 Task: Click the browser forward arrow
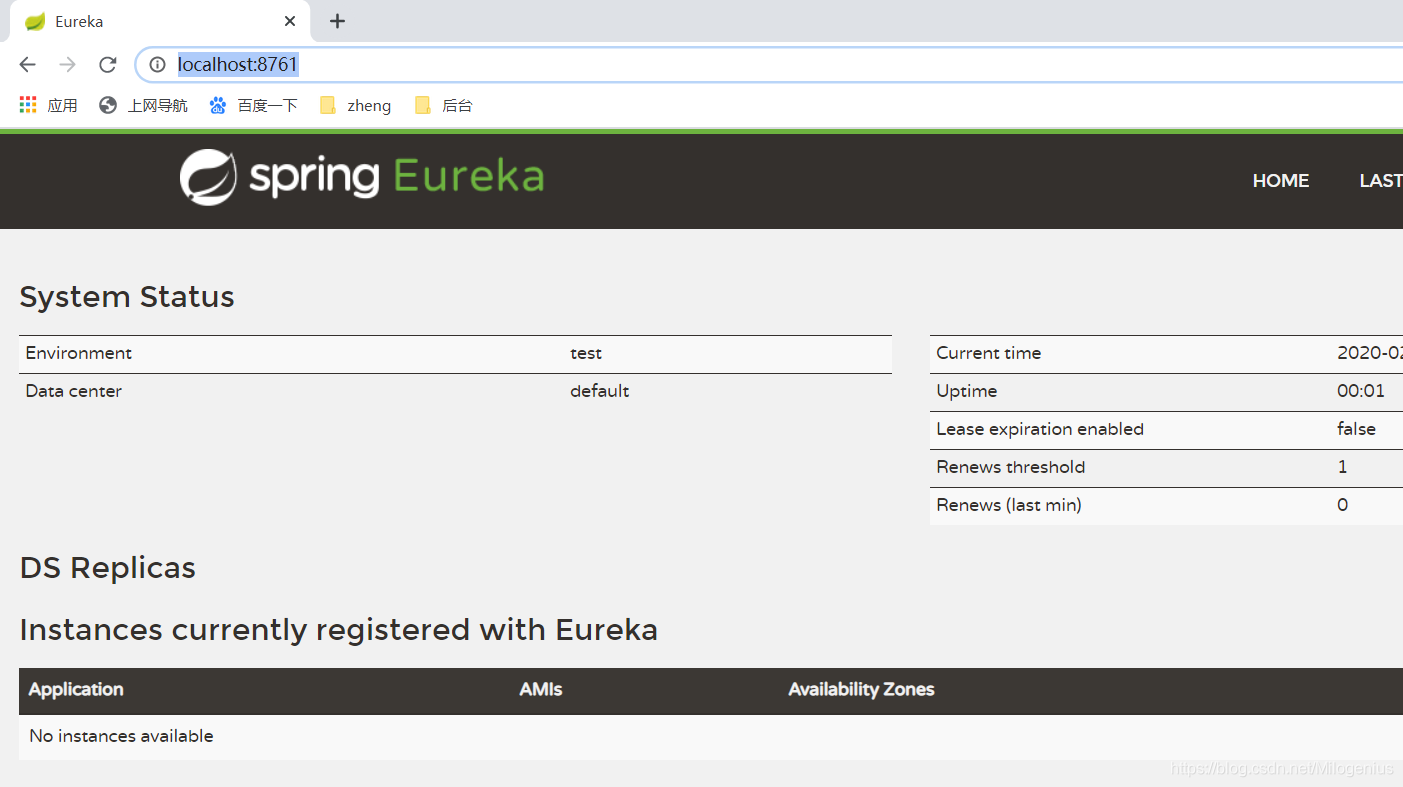click(67, 65)
